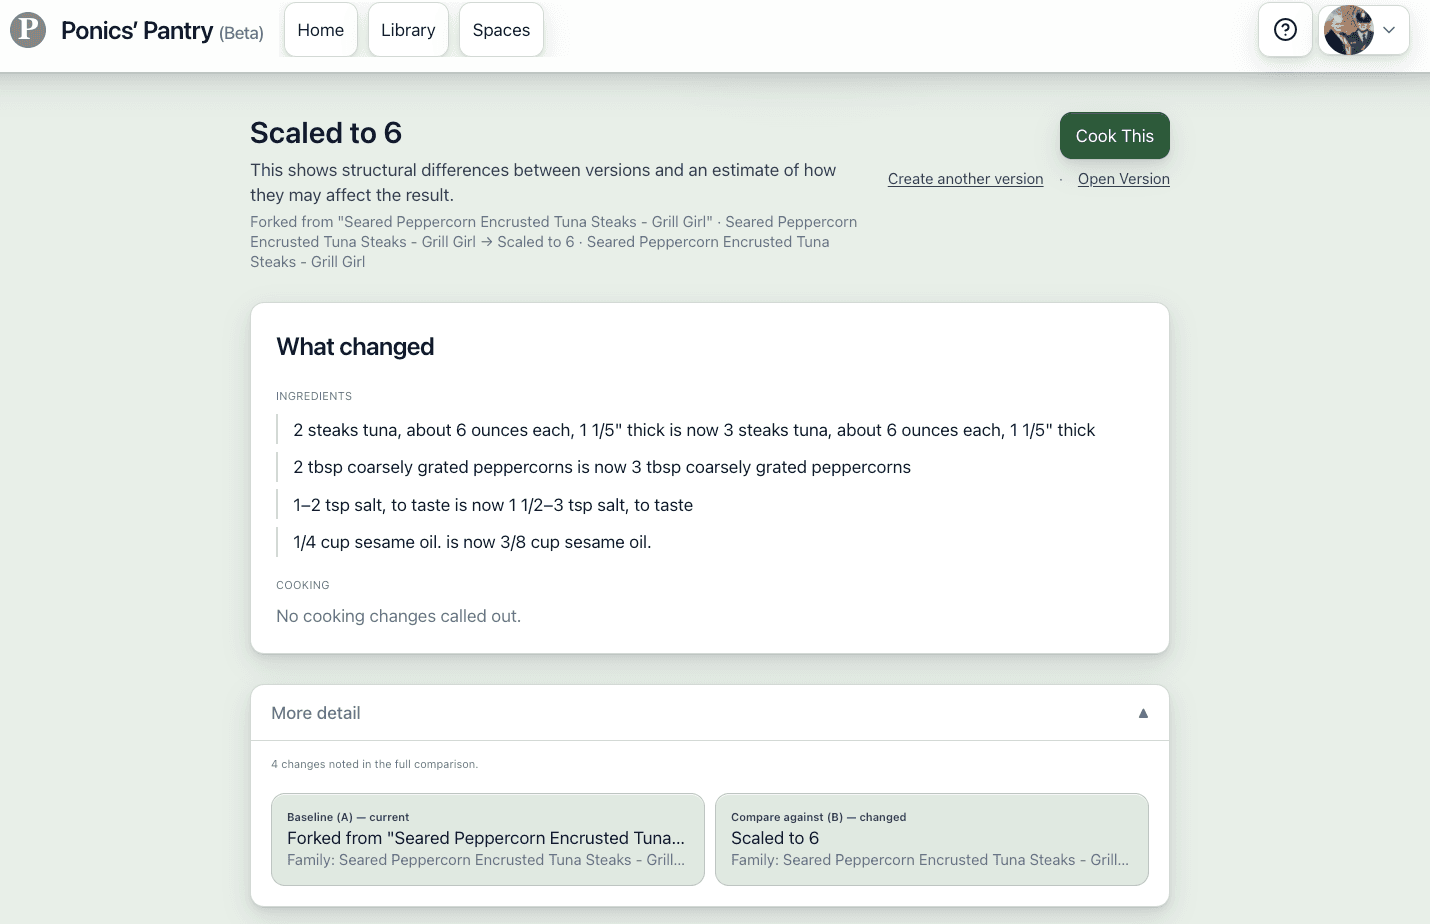Open the Library tab
Viewport: 1430px width, 924px height.
(x=408, y=30)
